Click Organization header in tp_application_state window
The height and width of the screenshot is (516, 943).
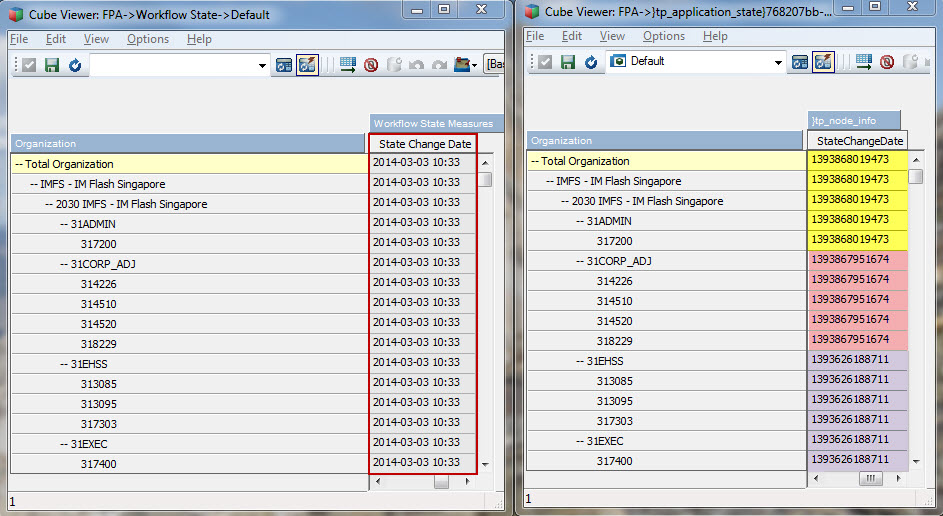[x=665, y=141]
